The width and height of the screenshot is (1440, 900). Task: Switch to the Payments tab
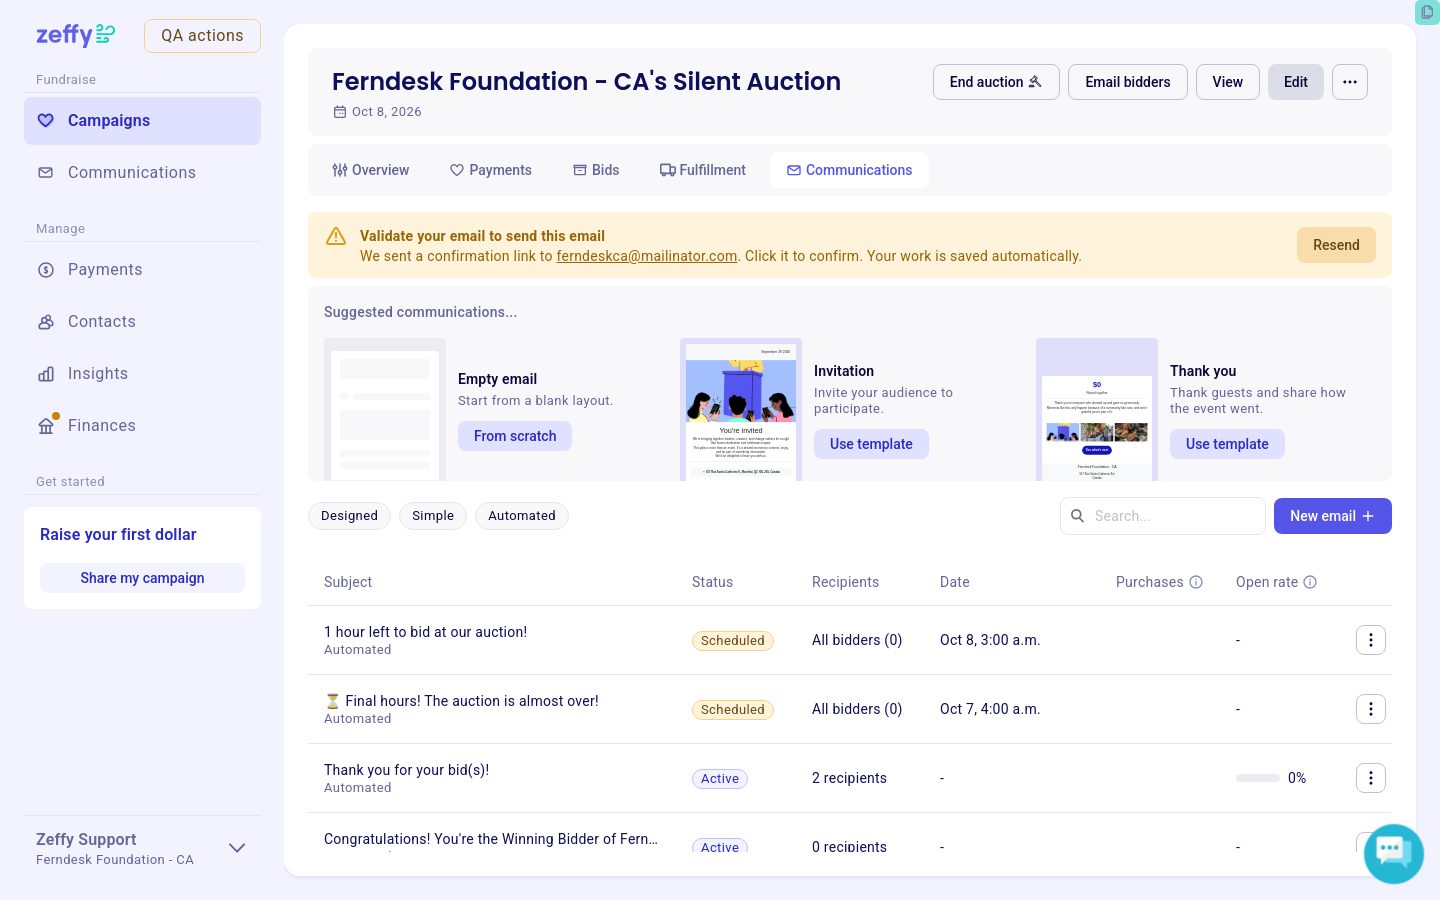491,170
